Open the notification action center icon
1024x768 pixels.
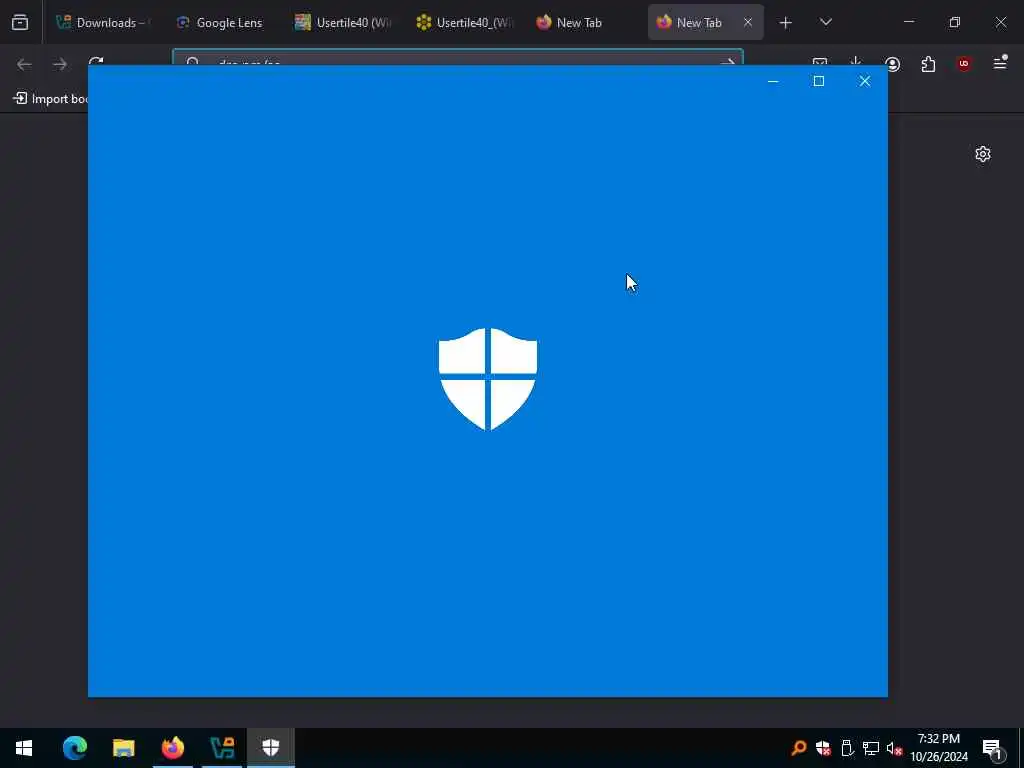(993, 748)
